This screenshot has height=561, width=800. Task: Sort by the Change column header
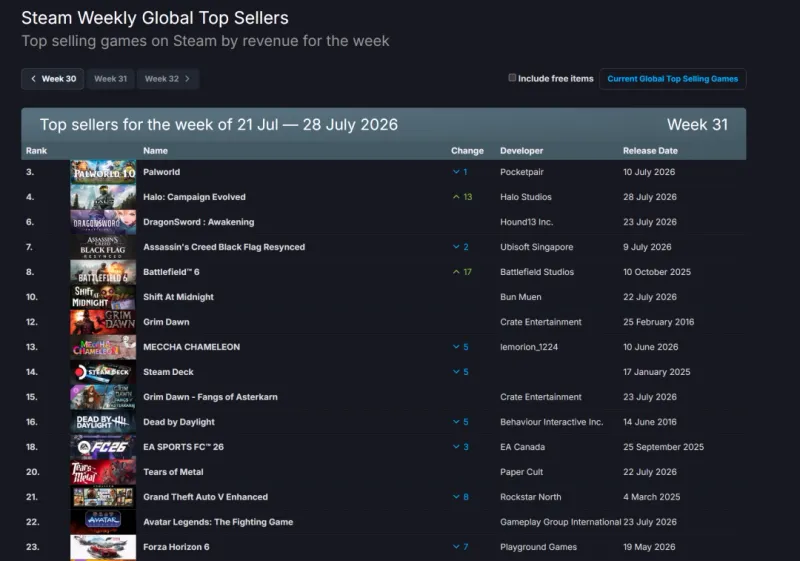(467, 151)
